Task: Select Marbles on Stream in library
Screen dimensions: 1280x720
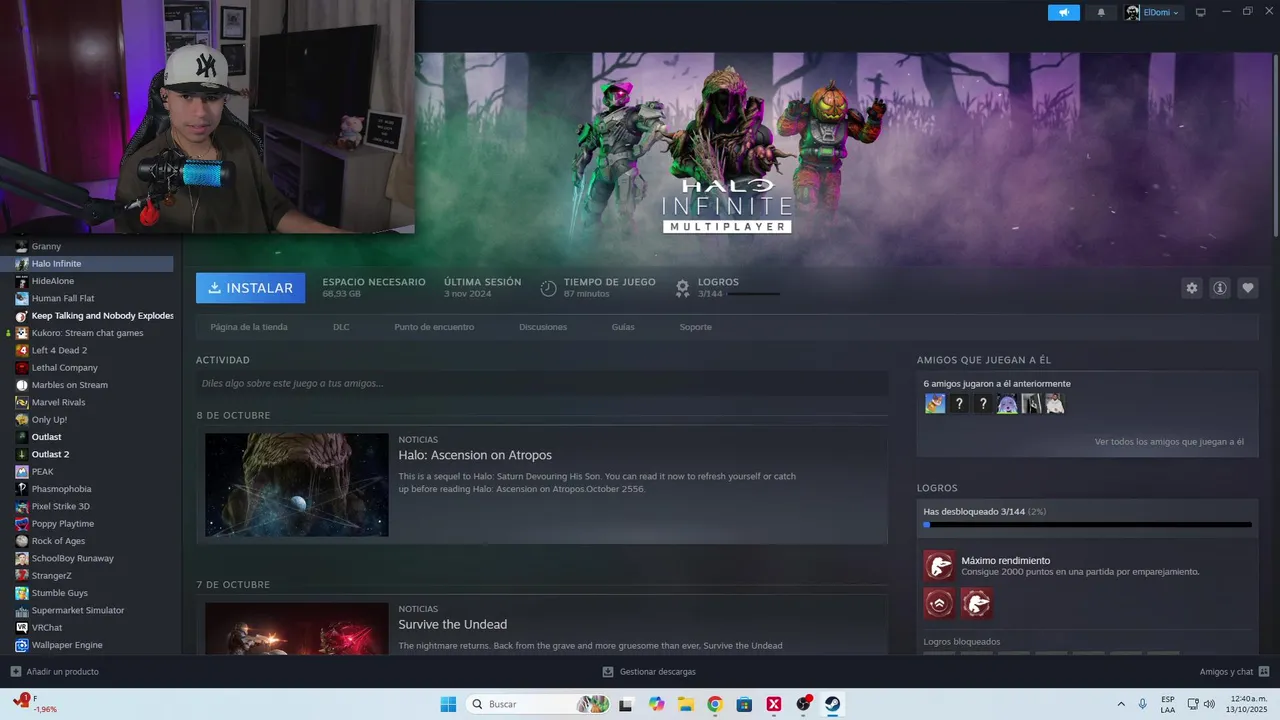Action: tap(69, 385)
